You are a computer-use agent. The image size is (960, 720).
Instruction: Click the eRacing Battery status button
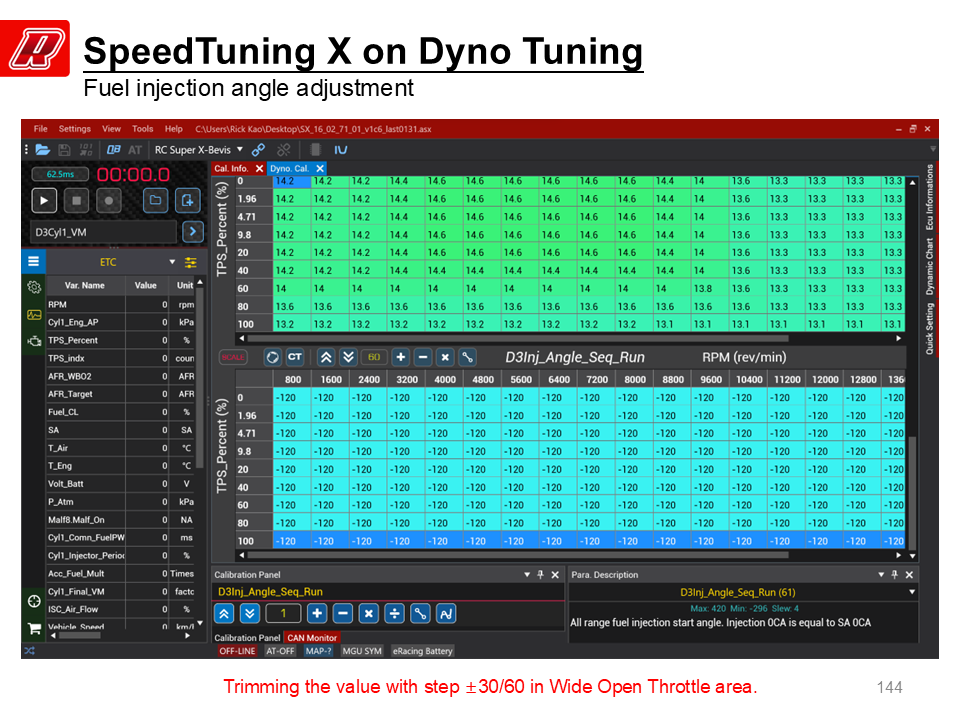[x=422, y=651]
